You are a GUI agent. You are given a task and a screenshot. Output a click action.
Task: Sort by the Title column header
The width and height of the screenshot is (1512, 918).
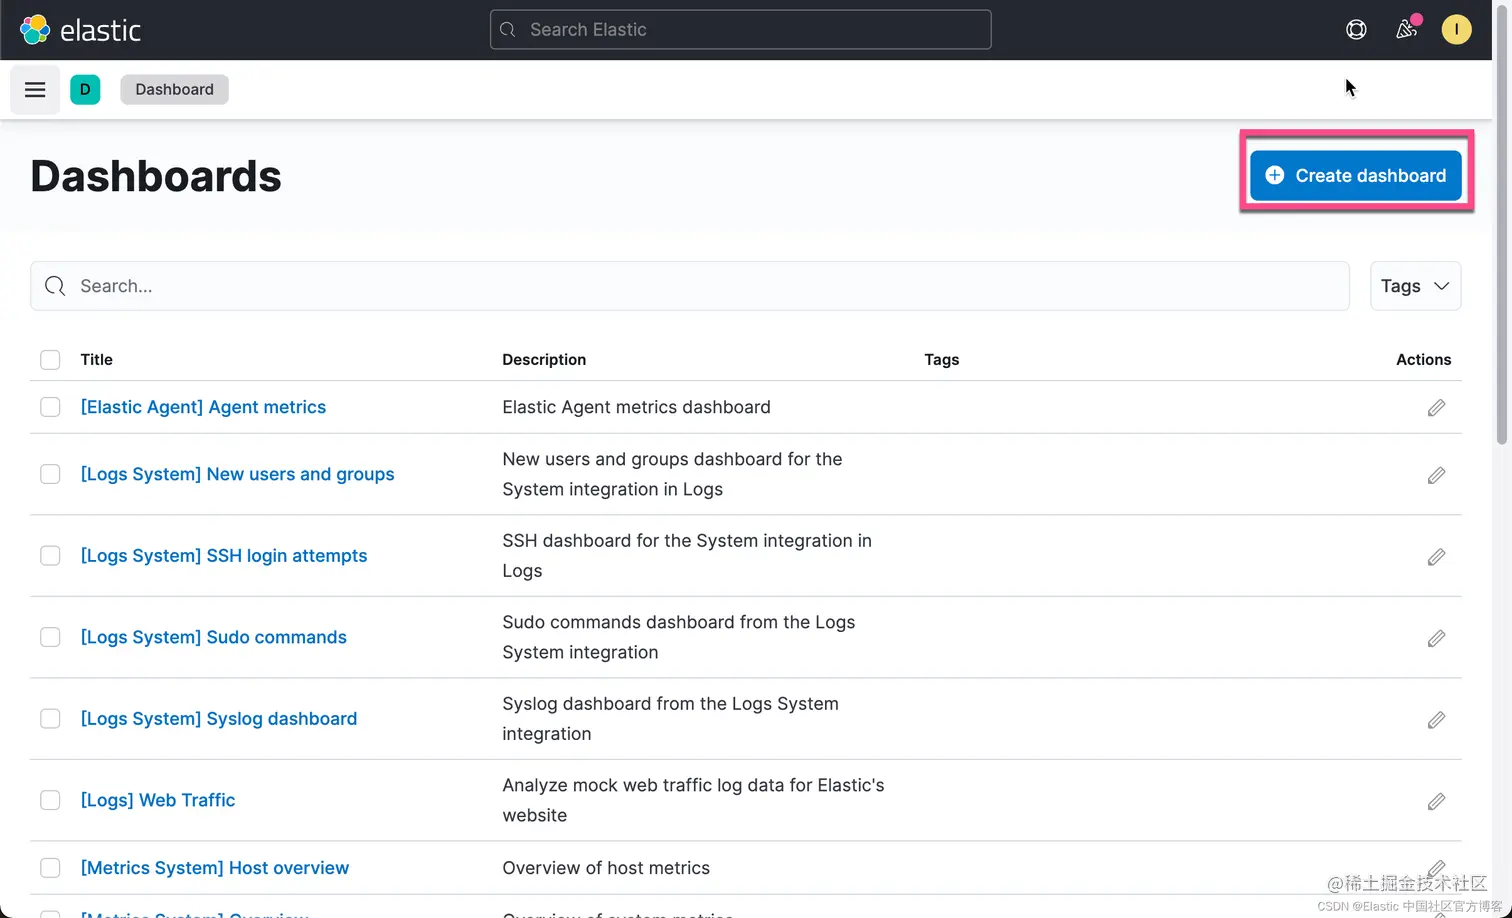click(x=96, y=360)
